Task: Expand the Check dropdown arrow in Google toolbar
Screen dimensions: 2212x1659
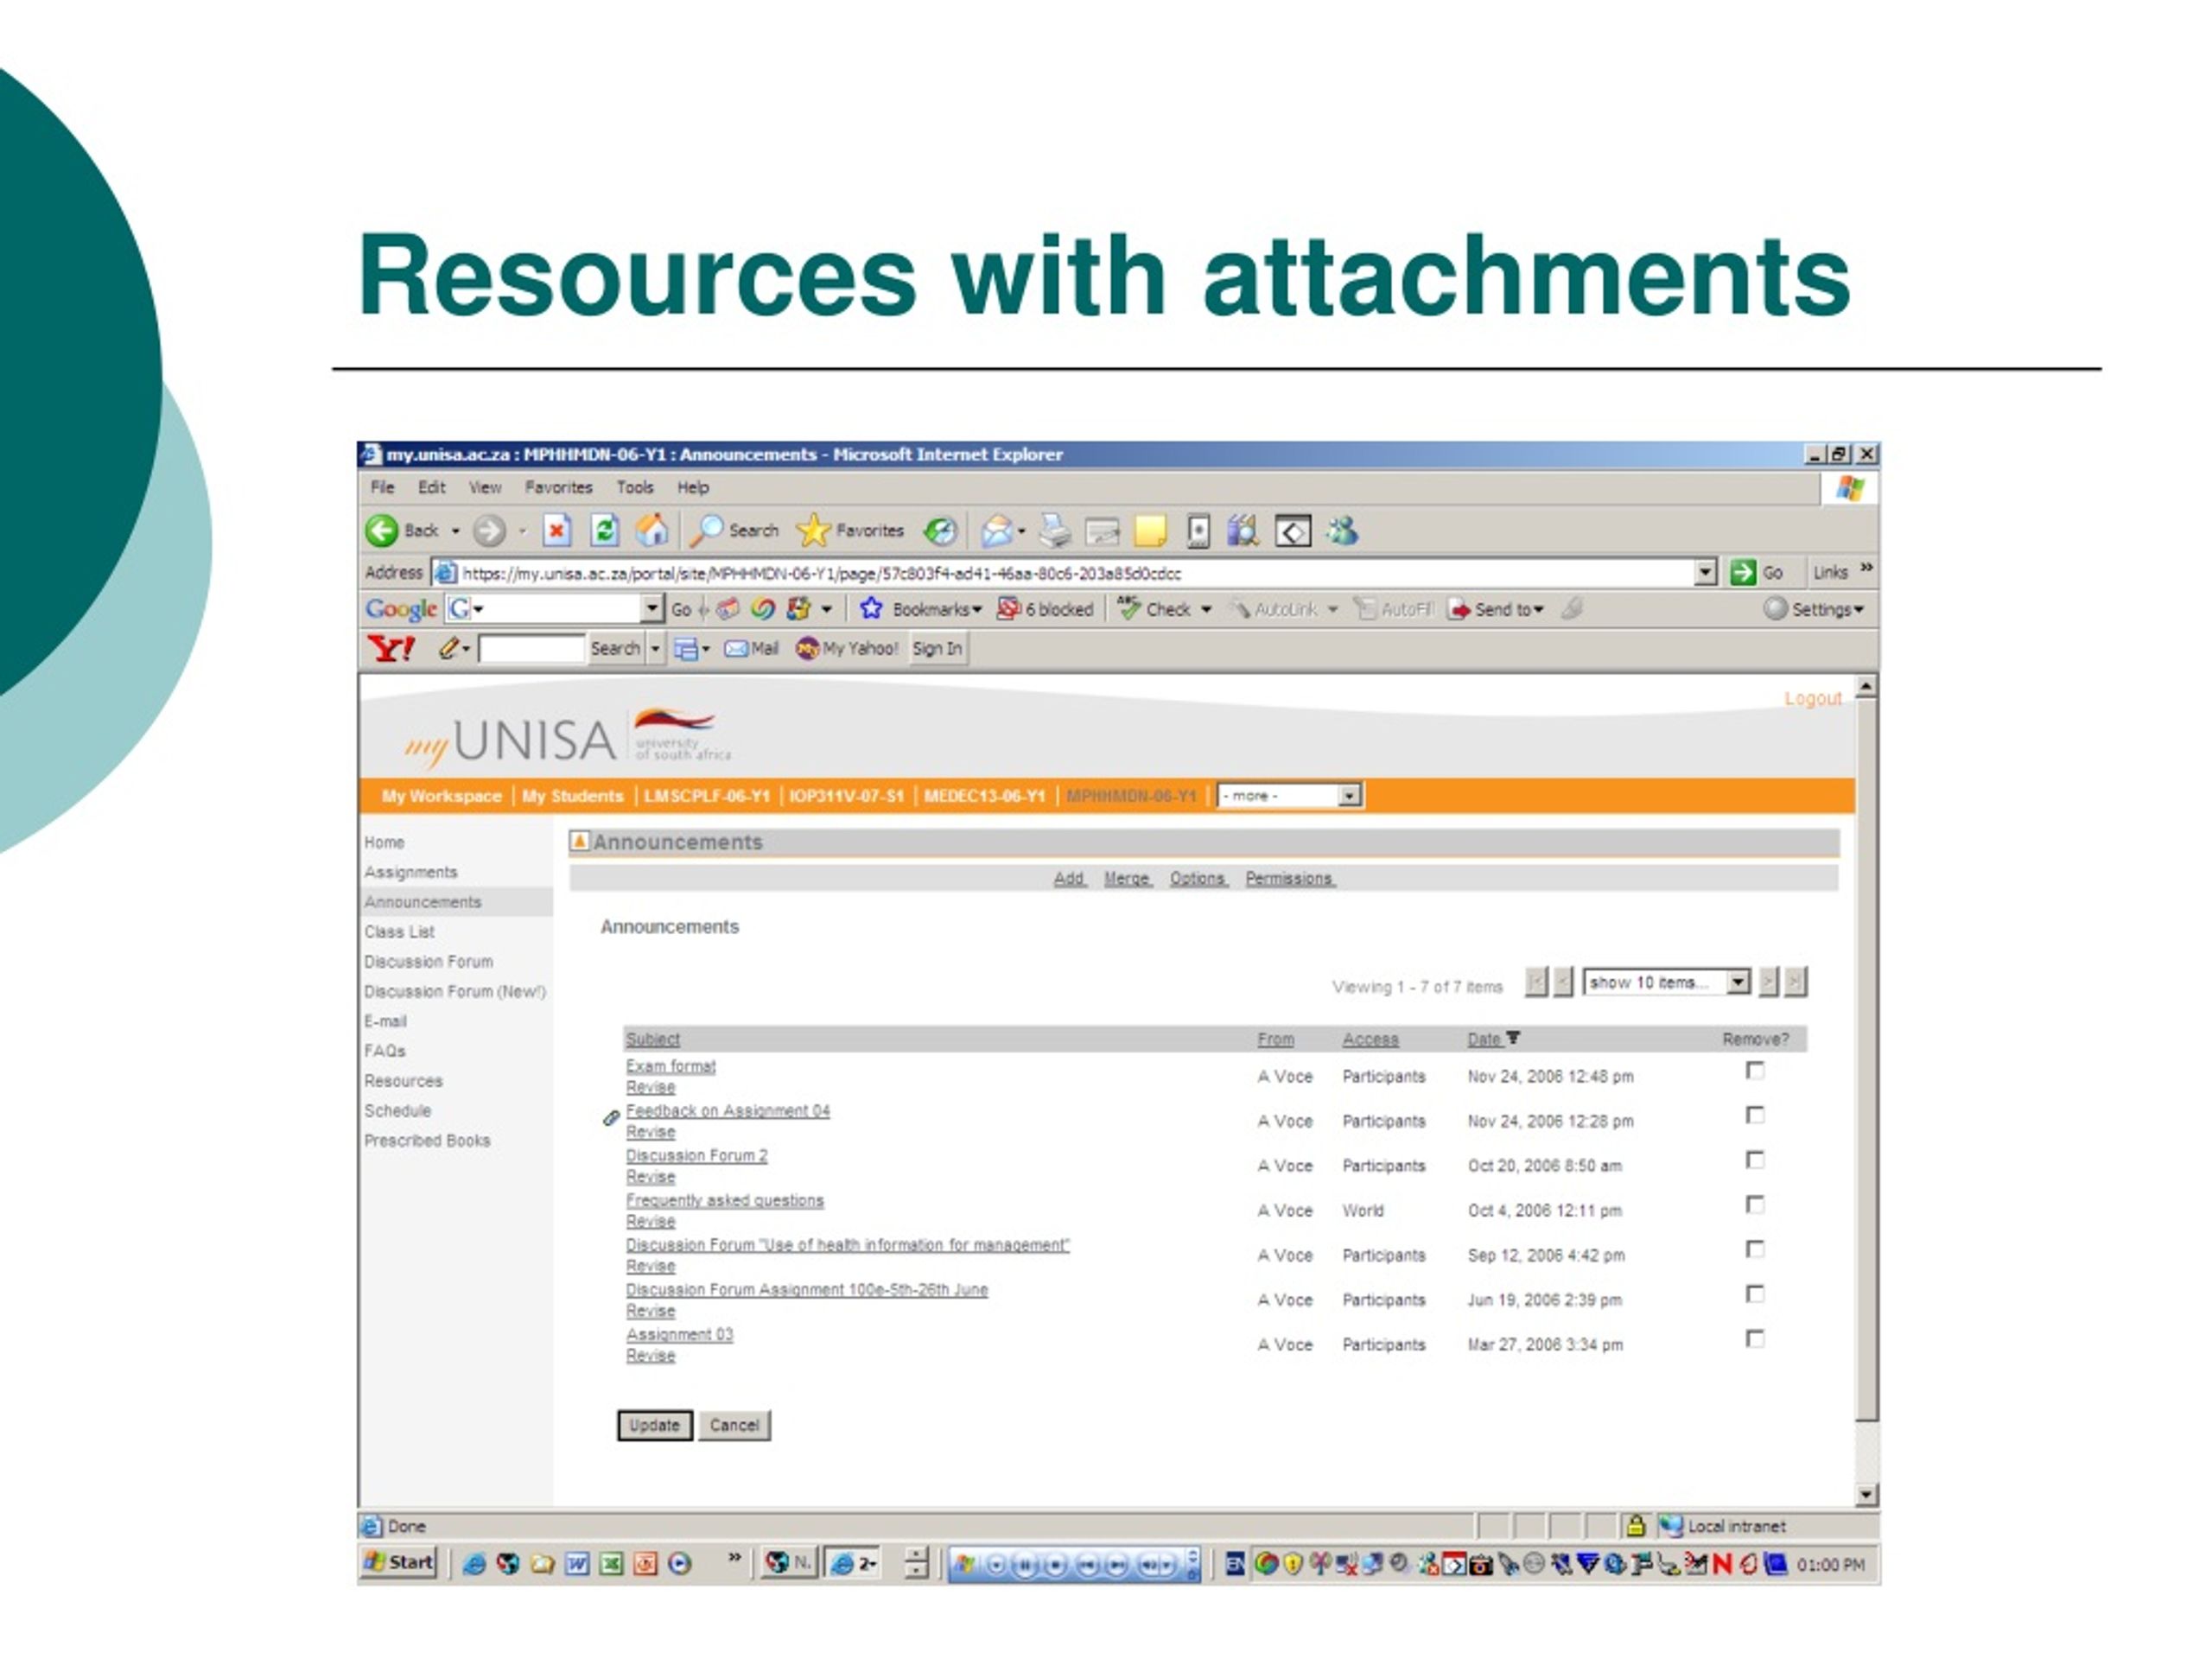Action: coord(1206,609)
